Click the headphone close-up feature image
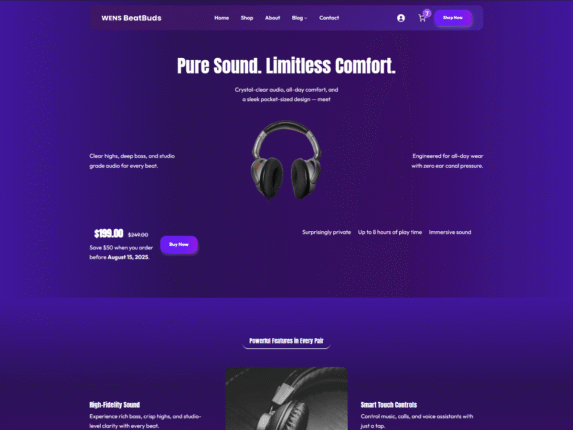 (x=286, y=399)
